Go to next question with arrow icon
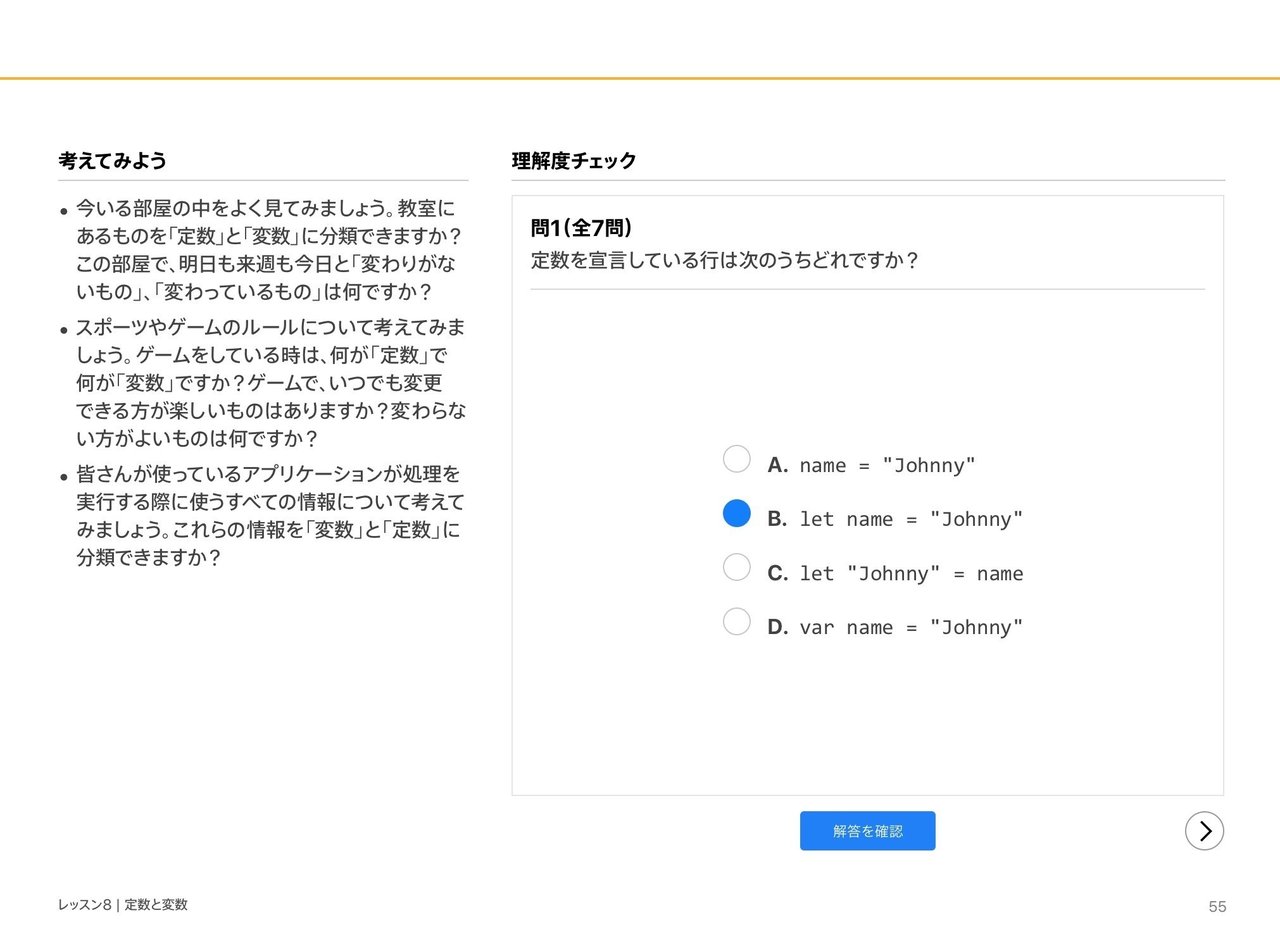 [1204, 831]
